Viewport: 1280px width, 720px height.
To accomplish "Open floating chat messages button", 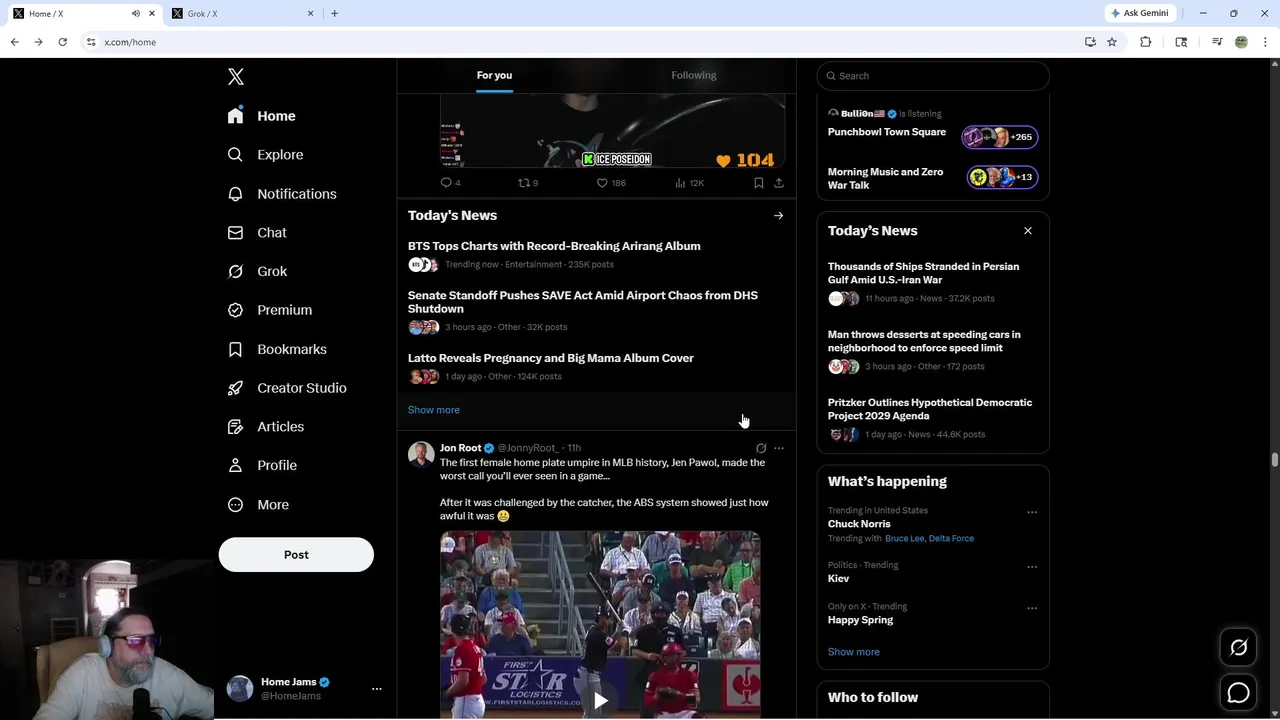I will 1238,692.
